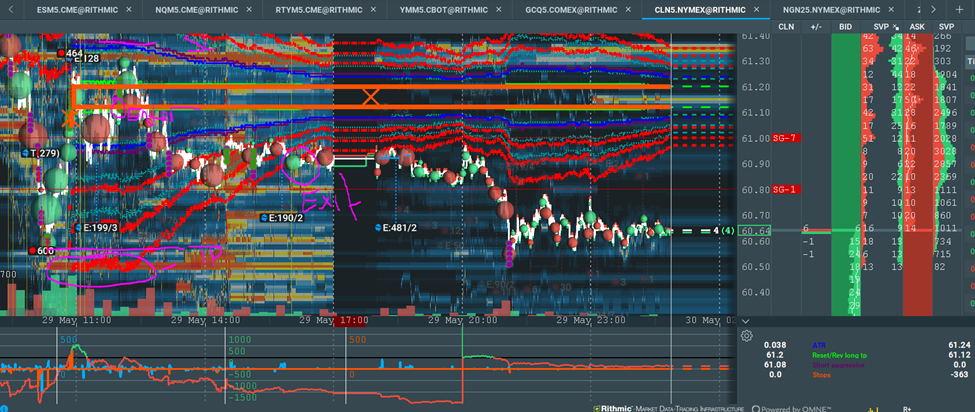
Task: Add a new instrument tab with plus
Action: pyautogui.click(x=958, y=10)
